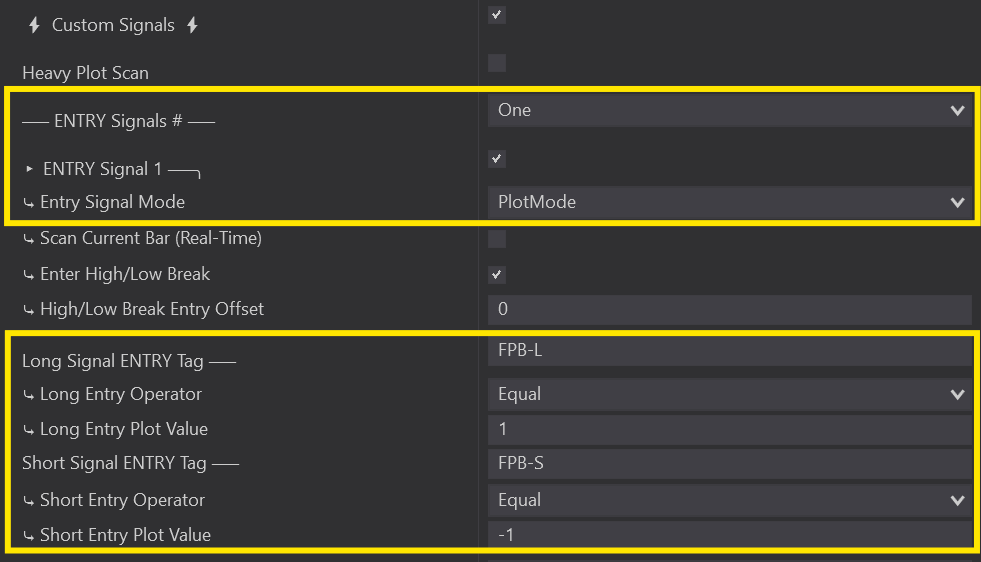Click the Entry Signal Mode label
This screenshot has width=981, height=562.
click(x=112, y=202)
